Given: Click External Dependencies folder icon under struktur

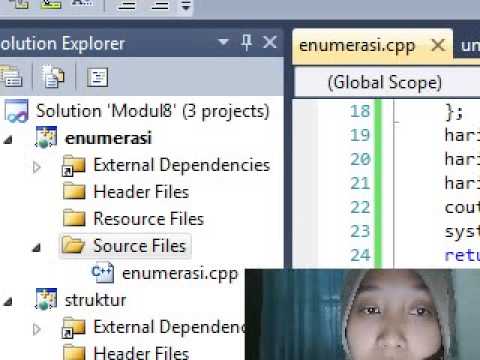Looking at the screenshot, I should click(74, 327).
